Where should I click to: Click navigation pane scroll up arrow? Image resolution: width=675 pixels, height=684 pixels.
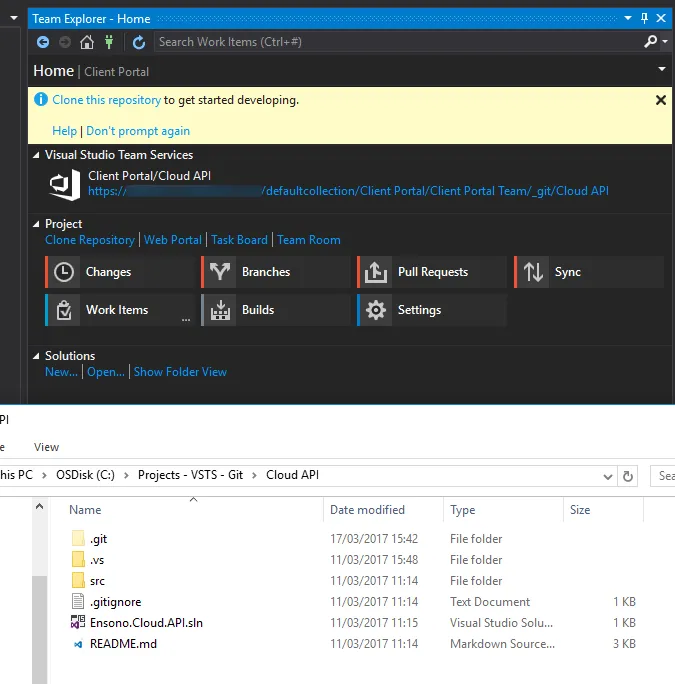39,506
